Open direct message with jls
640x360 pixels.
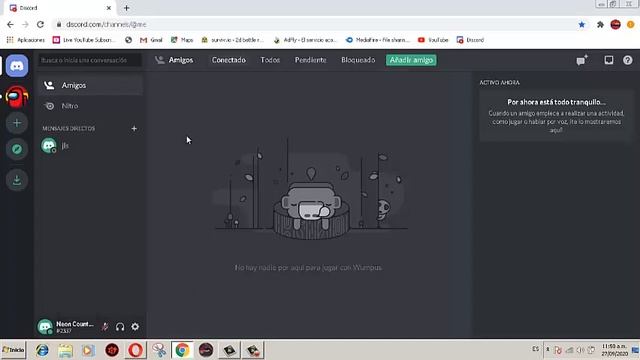pos(91,146)
